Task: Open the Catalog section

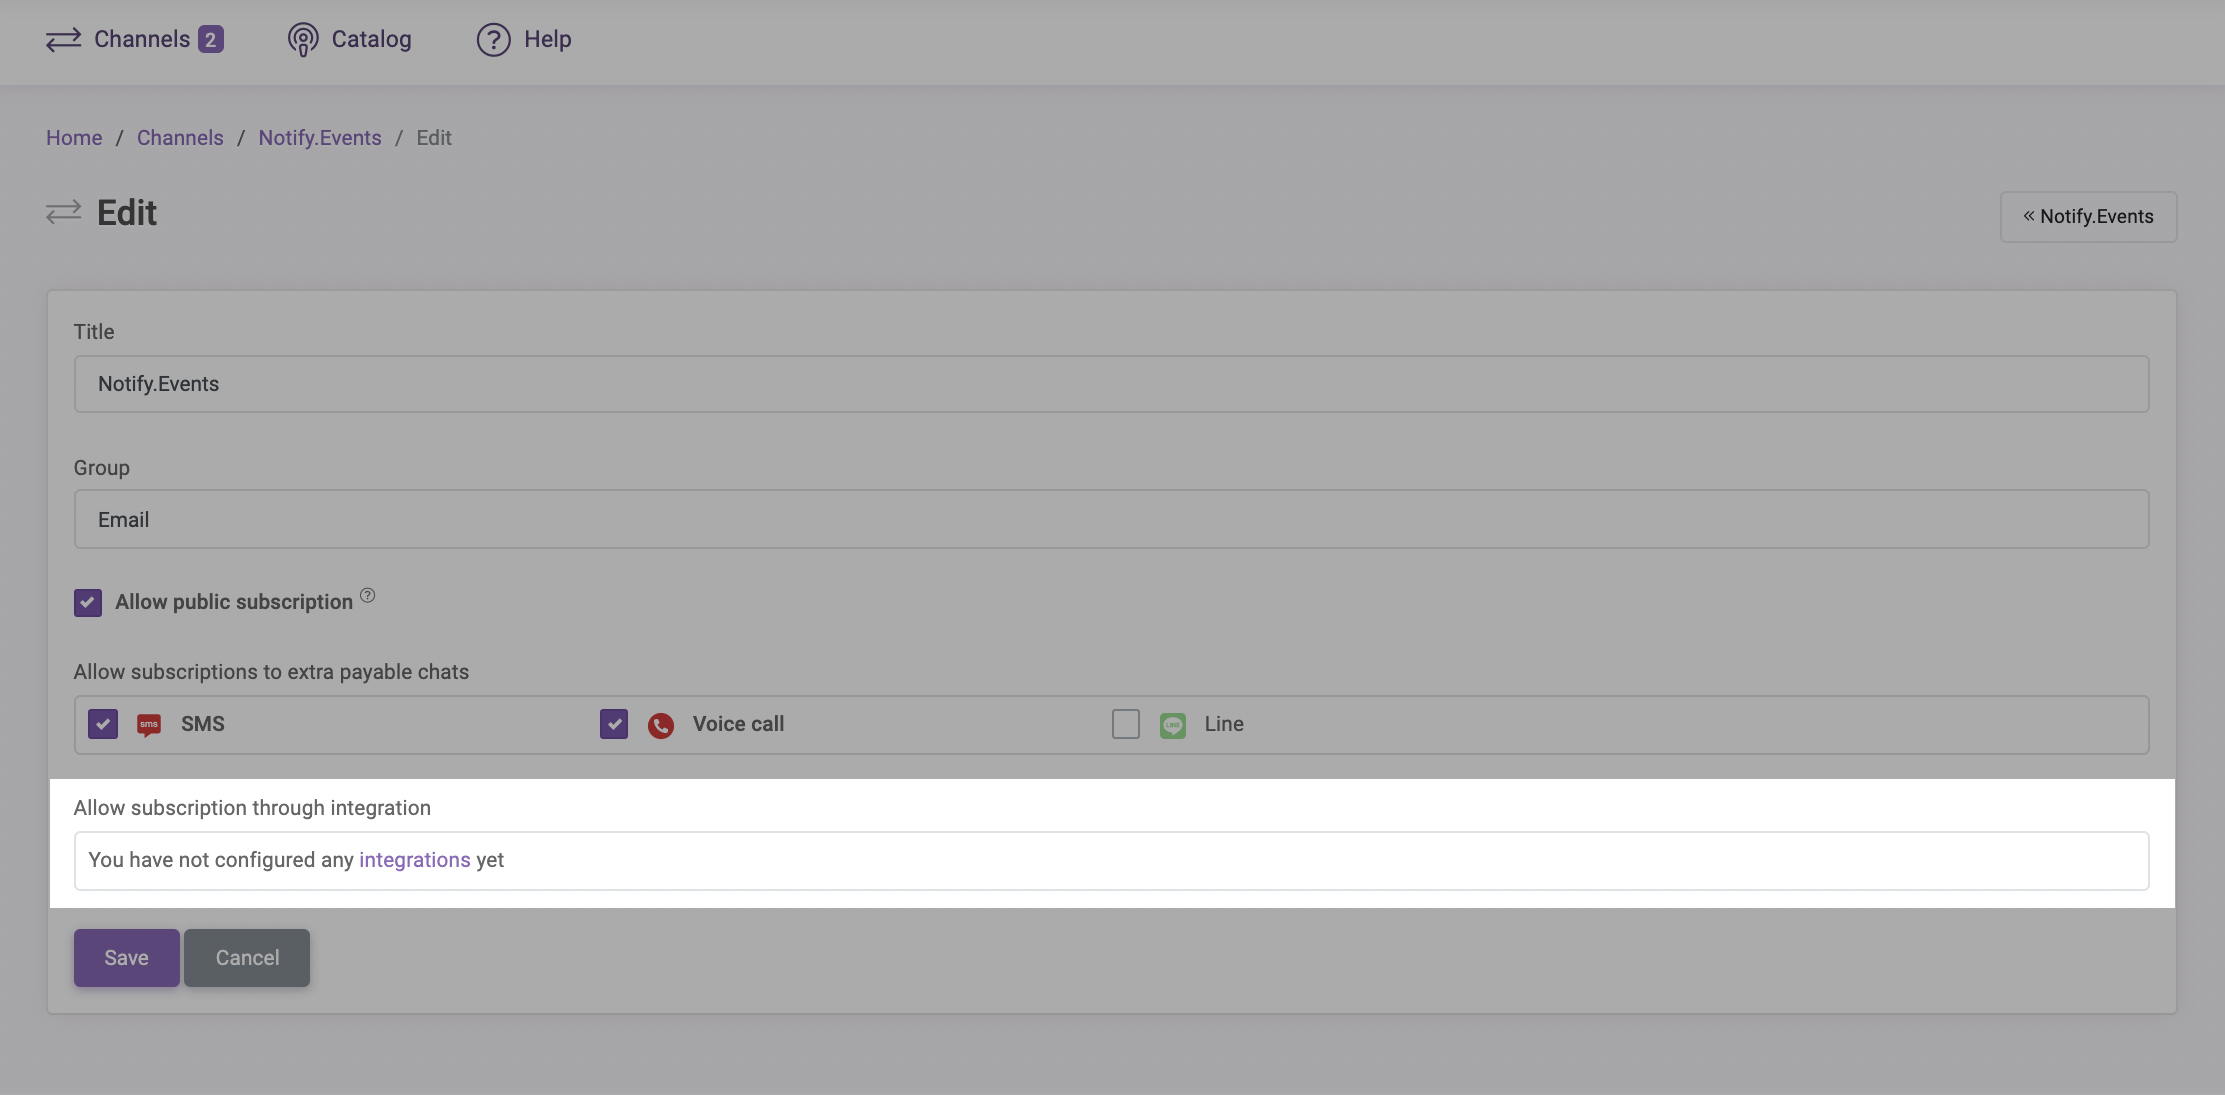Action: 348,38
